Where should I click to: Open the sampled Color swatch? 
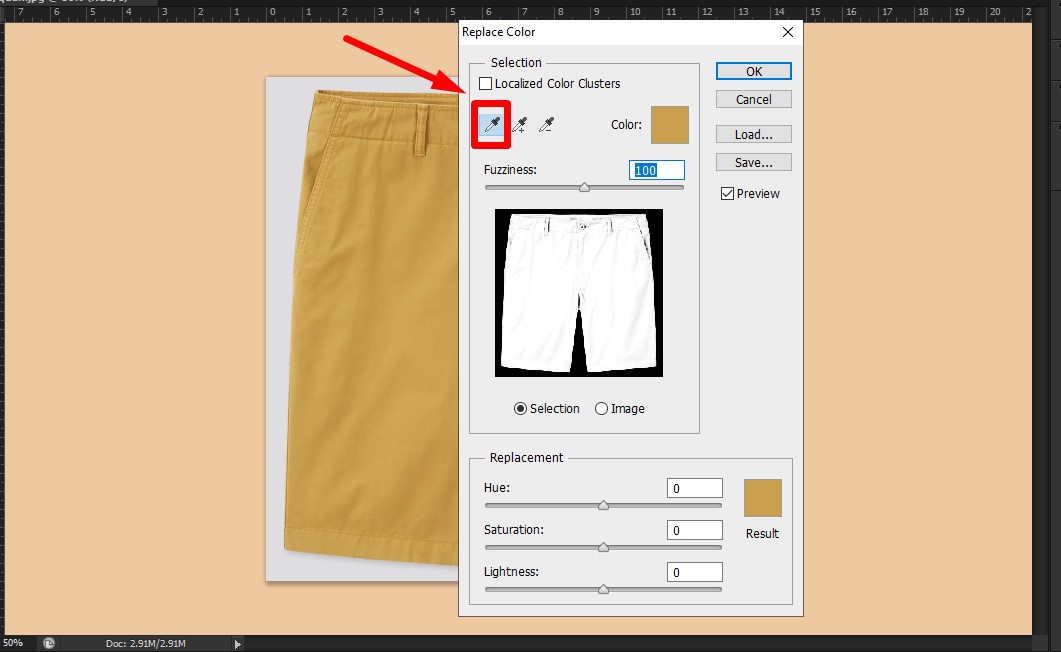[670, 124]
